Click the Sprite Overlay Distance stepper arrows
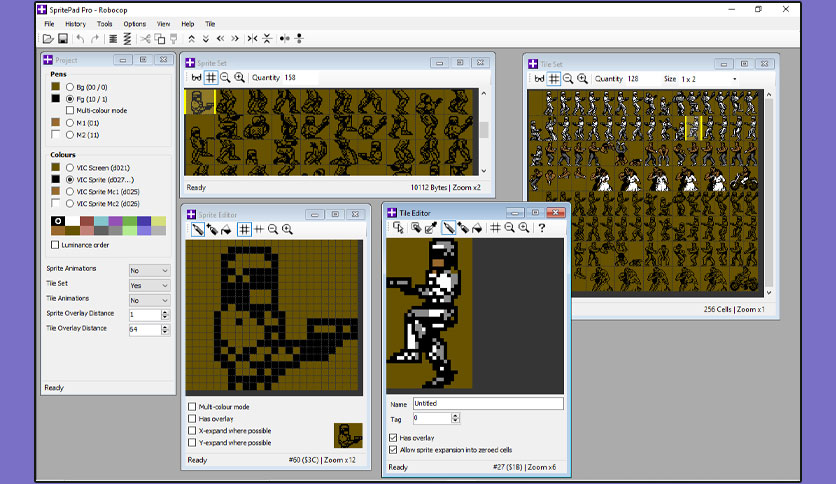This screenshot has height=484, width=836. click(165, 314)
